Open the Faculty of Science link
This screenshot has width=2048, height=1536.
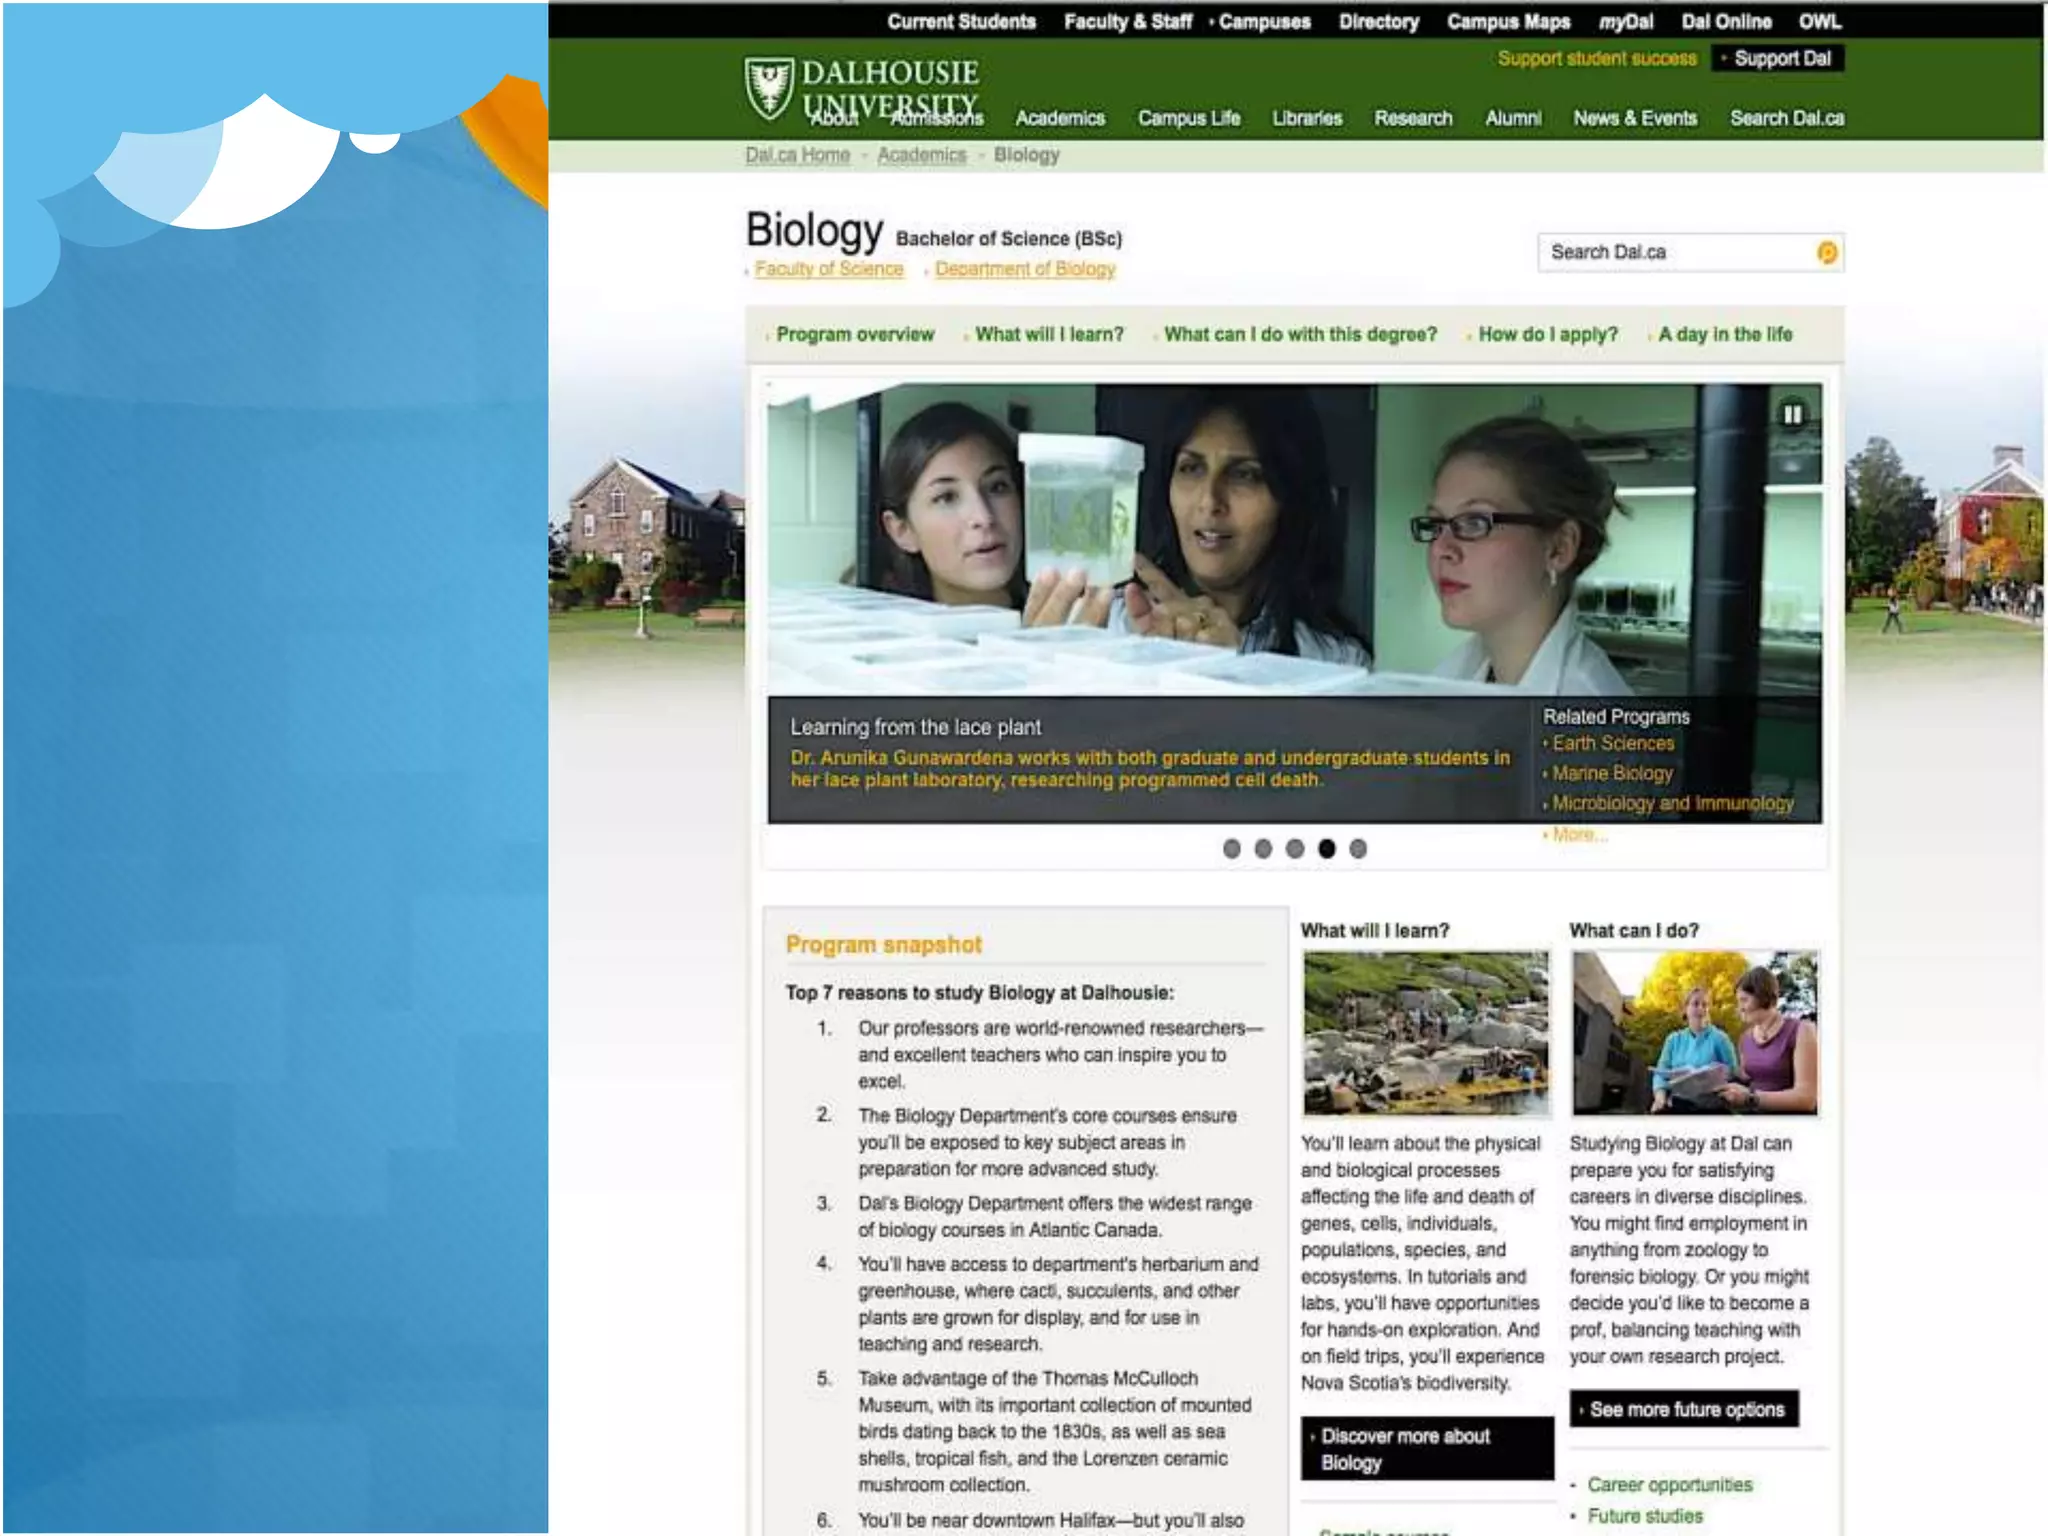pyautogui.click(x=828, y=269)
